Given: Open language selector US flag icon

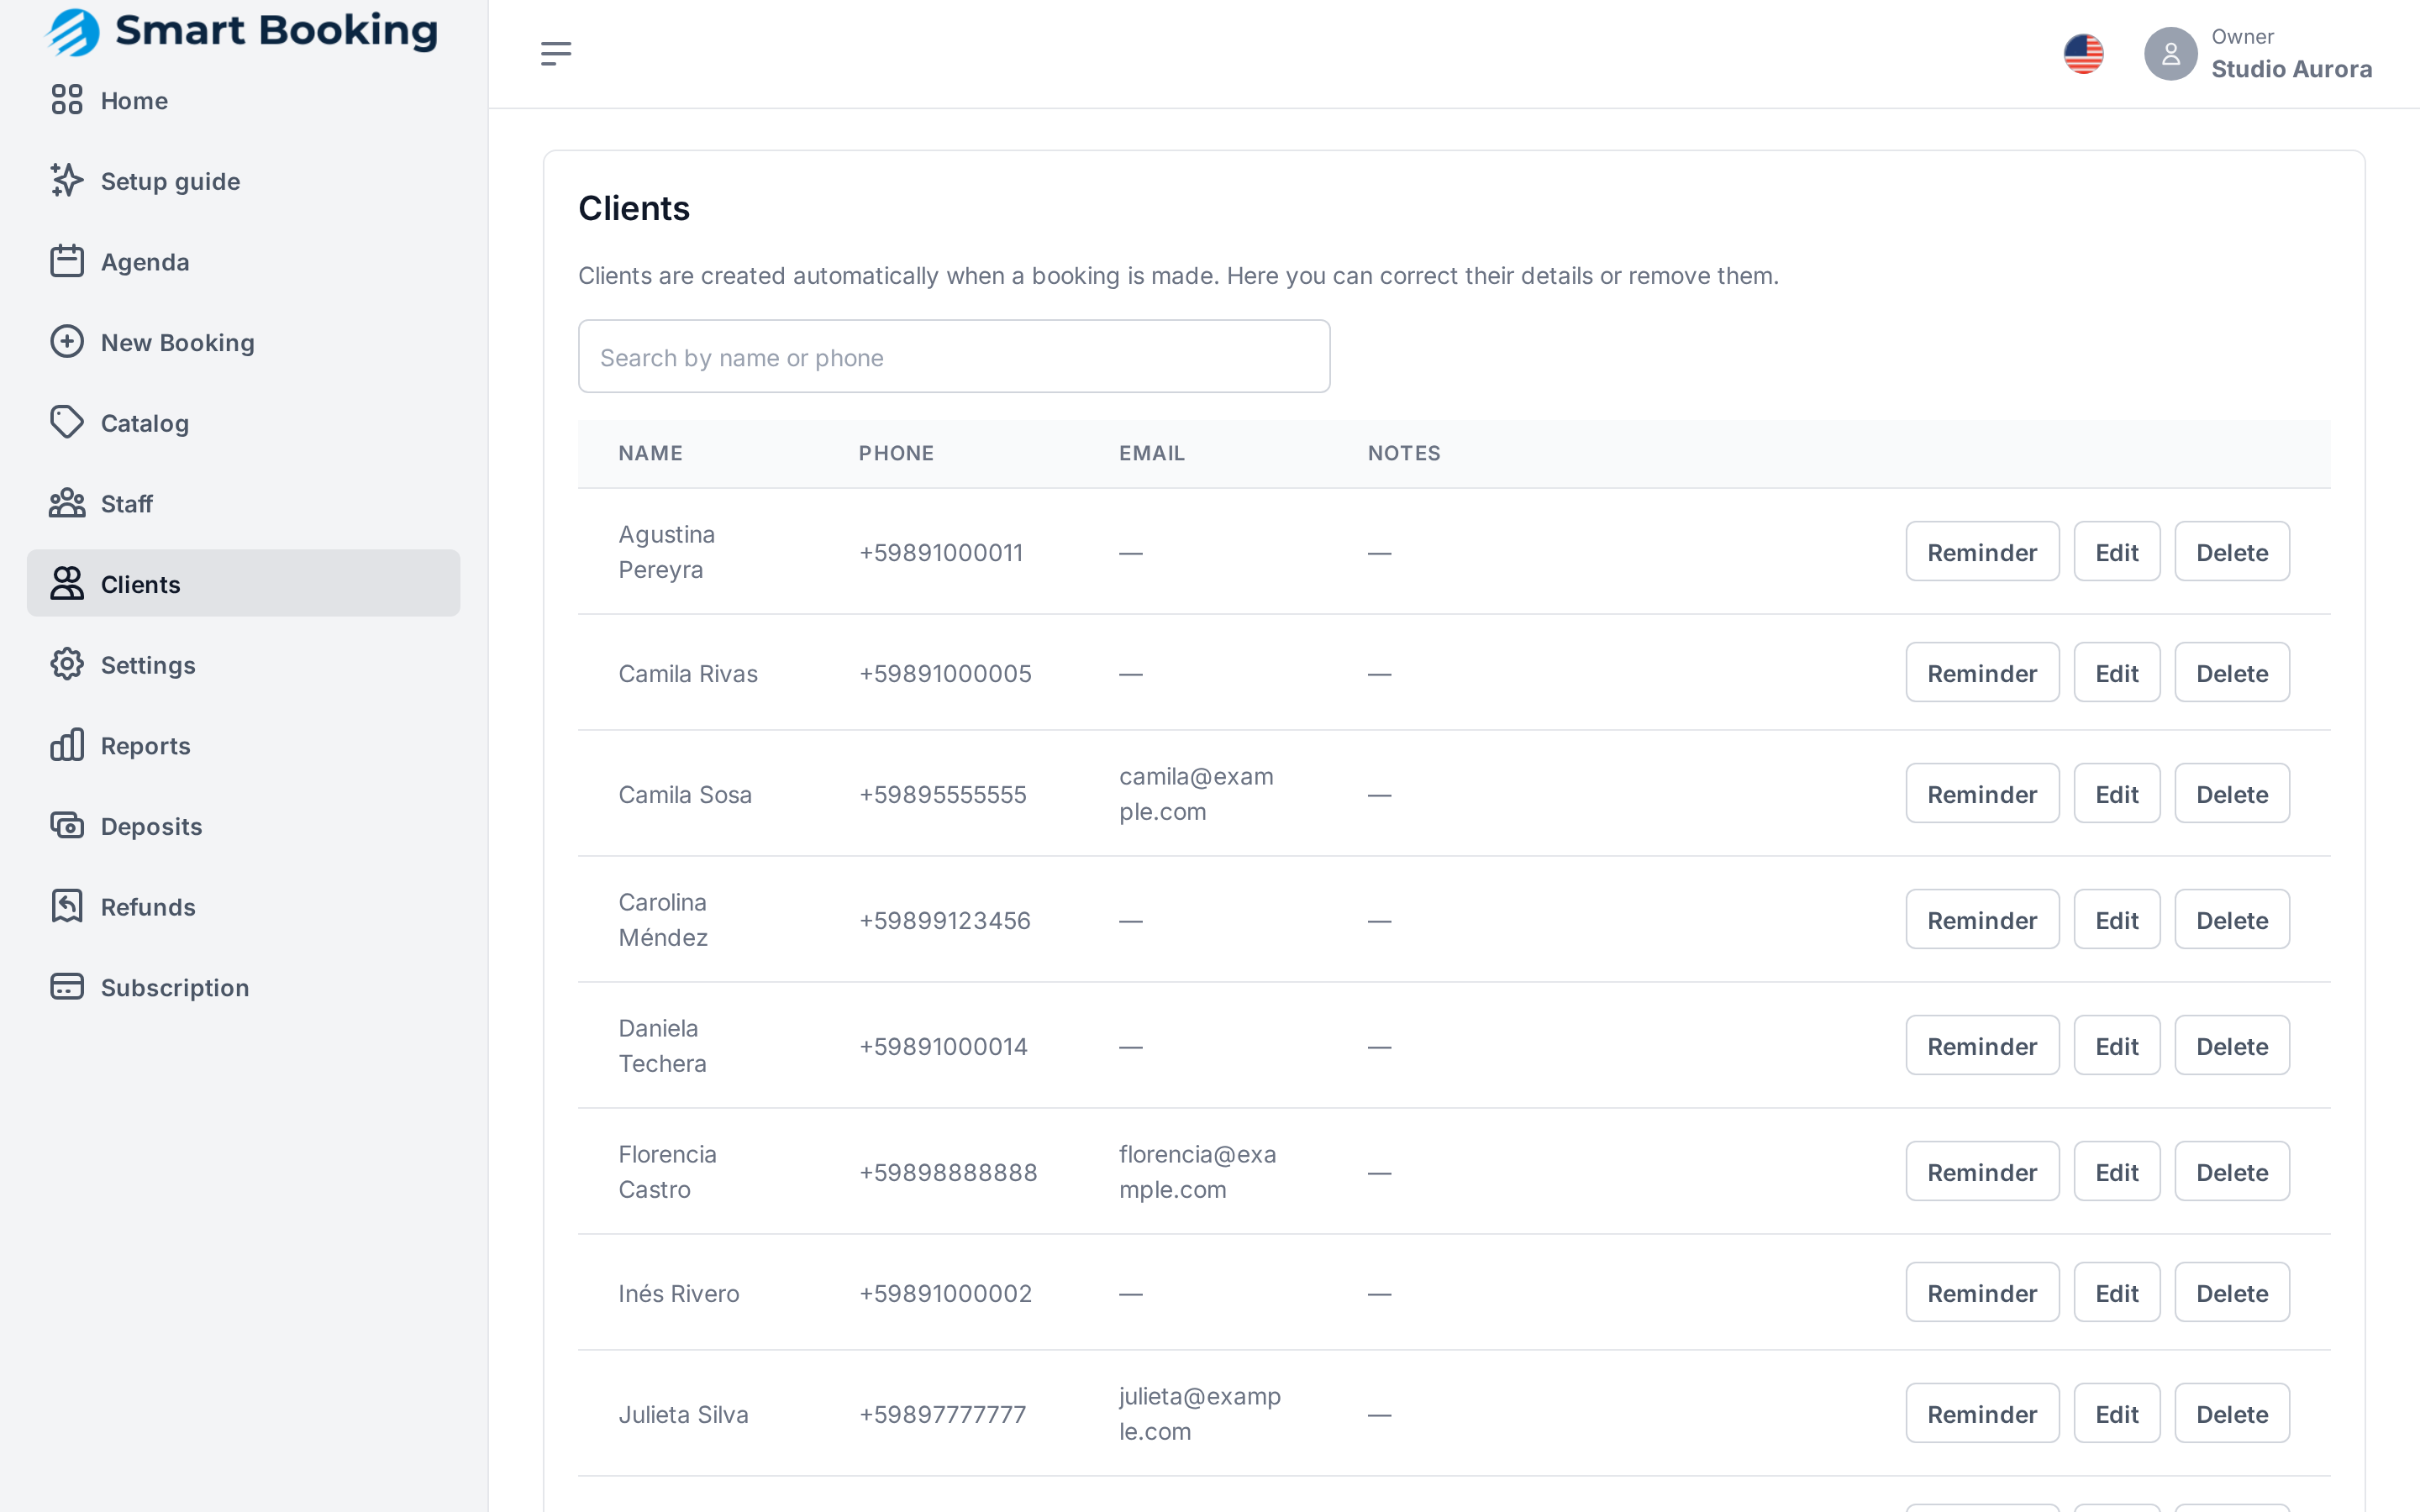Looking at the screenshot, I should click(x=2083, y=53).
